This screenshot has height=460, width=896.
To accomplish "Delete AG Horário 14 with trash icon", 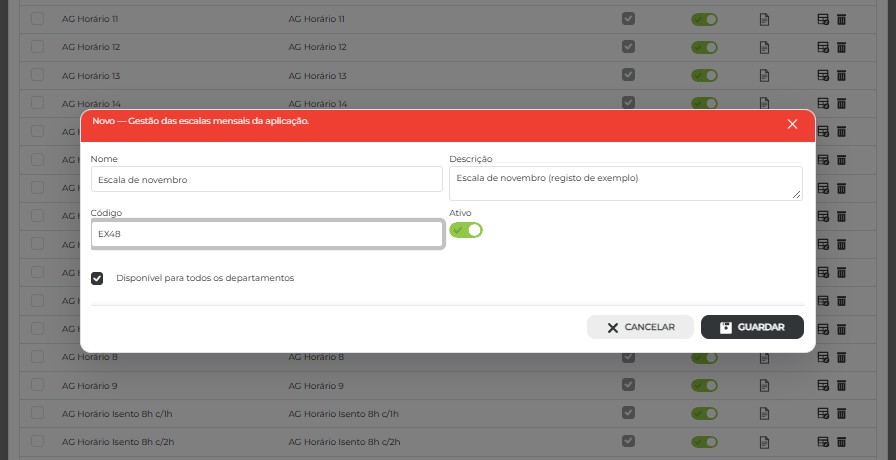I will (x=841, y=103).
